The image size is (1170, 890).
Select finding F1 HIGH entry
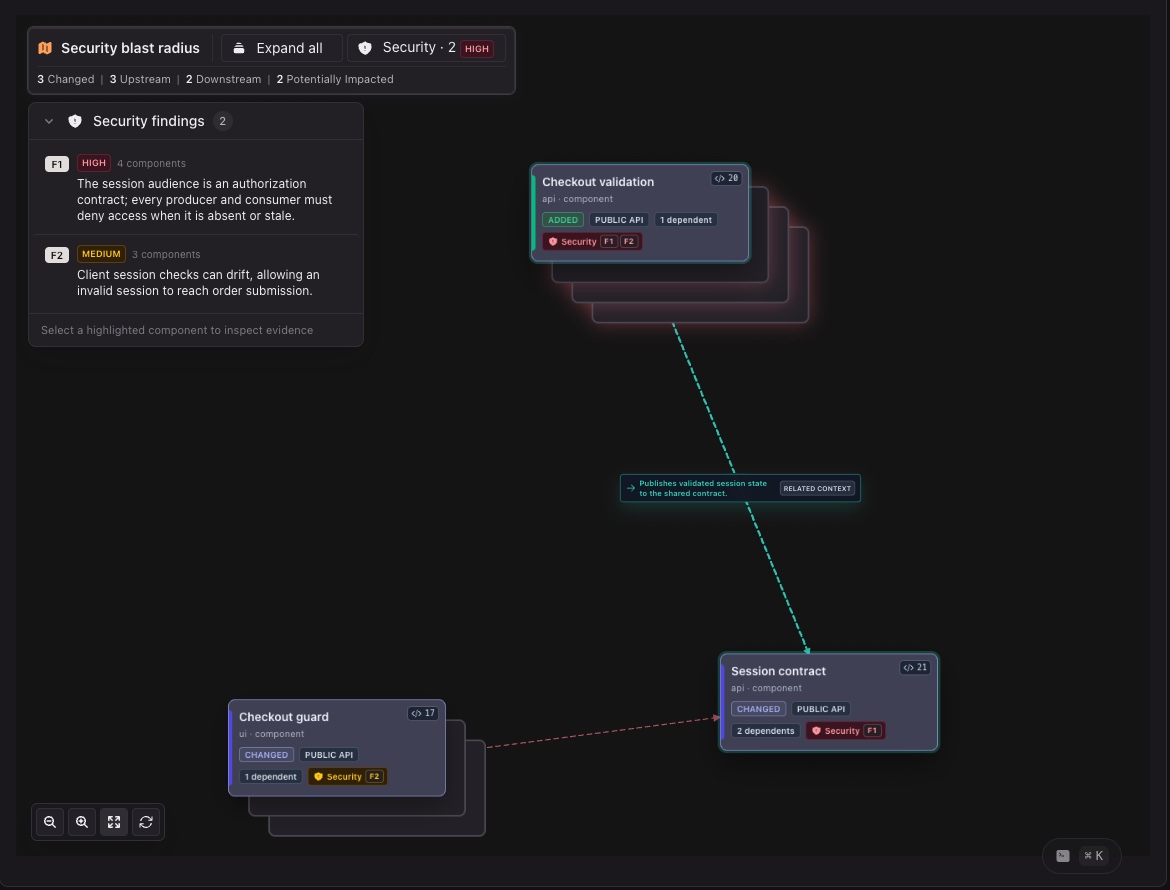click(195, 189)
